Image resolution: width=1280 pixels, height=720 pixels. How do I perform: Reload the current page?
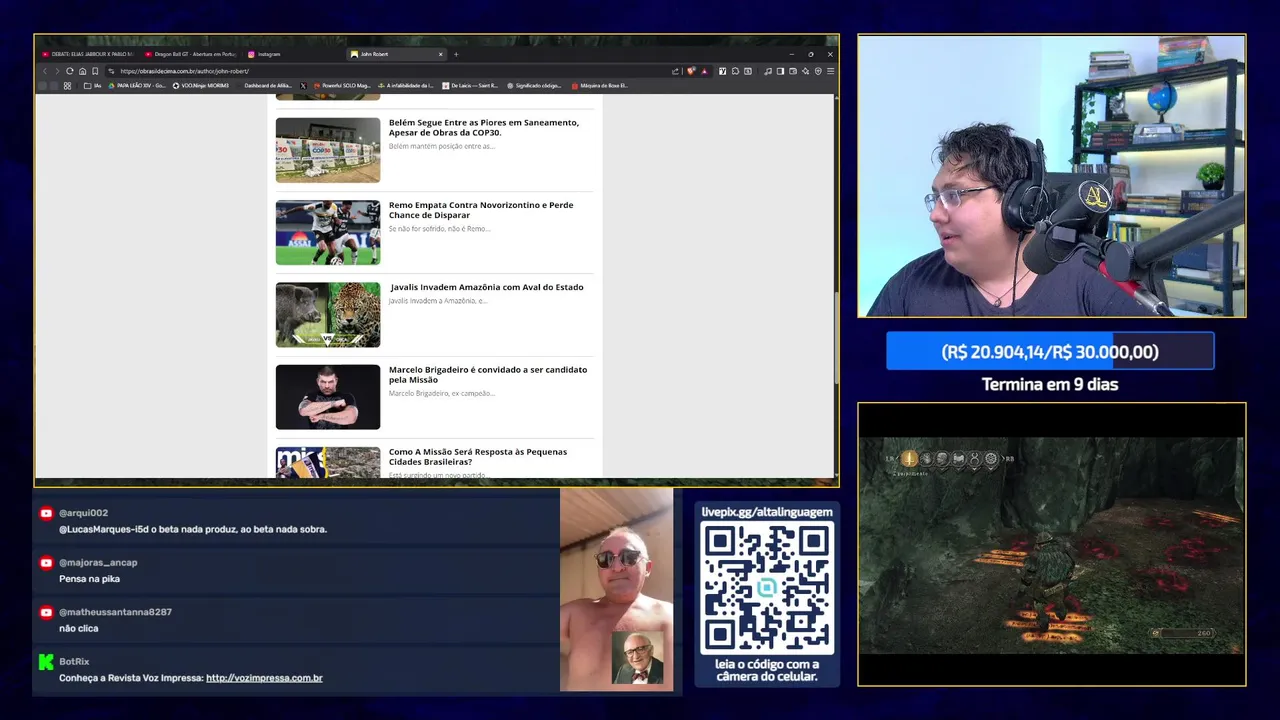[x=70, y=71]
